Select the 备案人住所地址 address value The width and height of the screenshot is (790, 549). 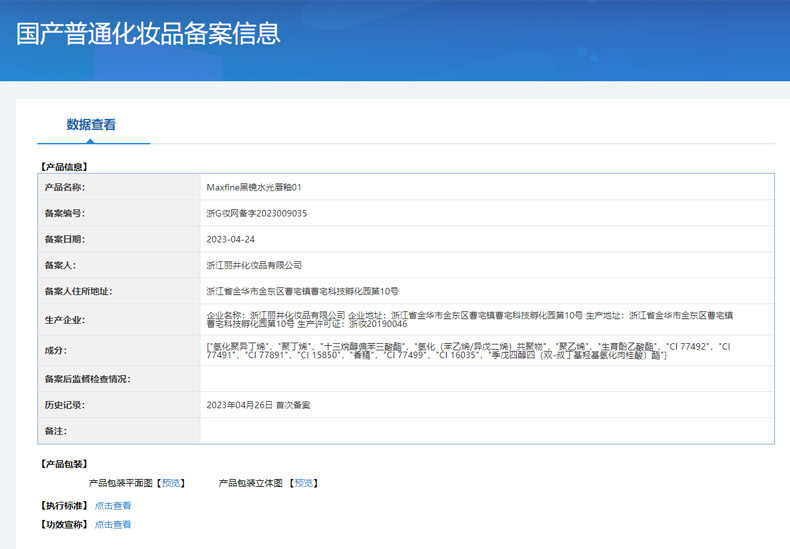(x=302, y=291)
